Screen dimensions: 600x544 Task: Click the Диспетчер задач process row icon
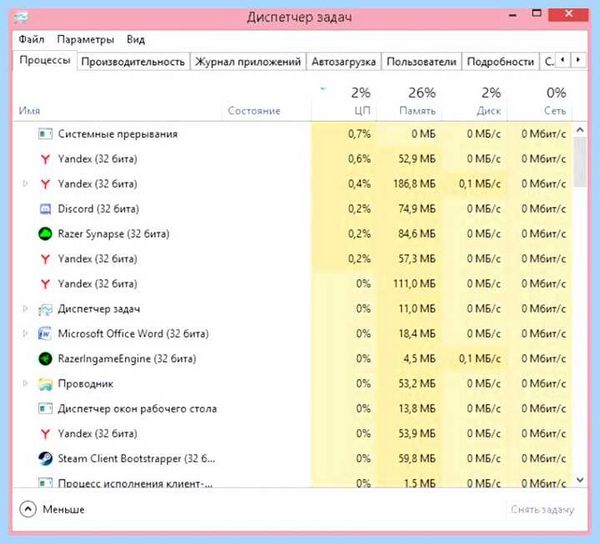point(45,309)
